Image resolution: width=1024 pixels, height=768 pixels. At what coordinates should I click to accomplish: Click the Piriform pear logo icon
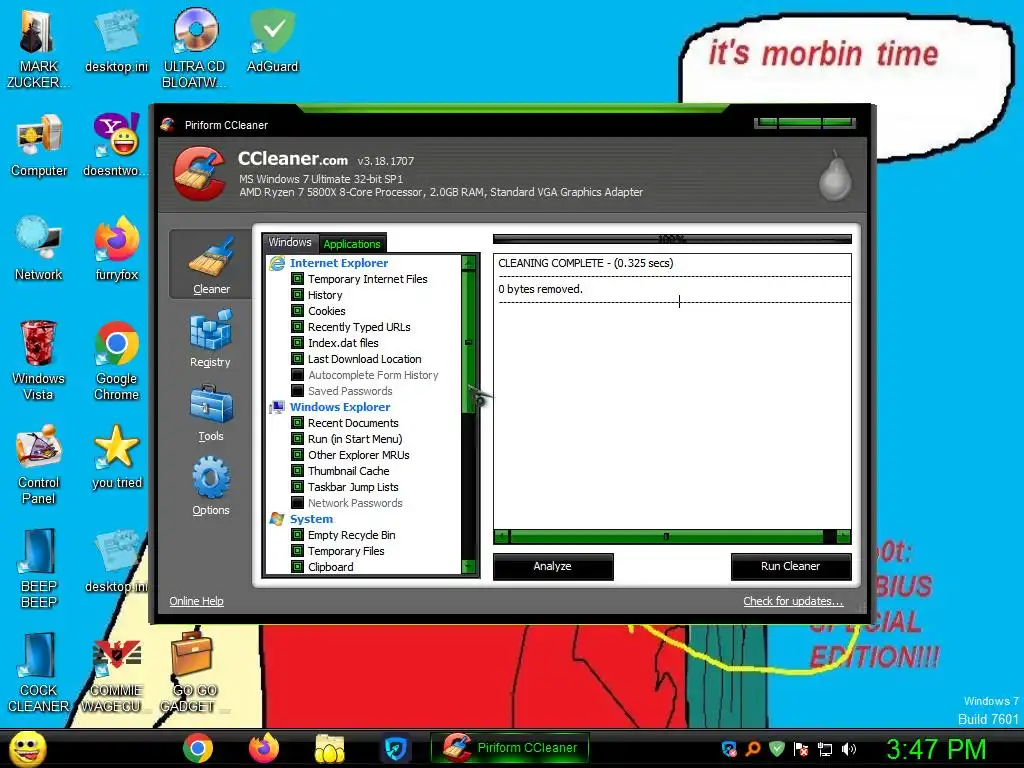835,175
